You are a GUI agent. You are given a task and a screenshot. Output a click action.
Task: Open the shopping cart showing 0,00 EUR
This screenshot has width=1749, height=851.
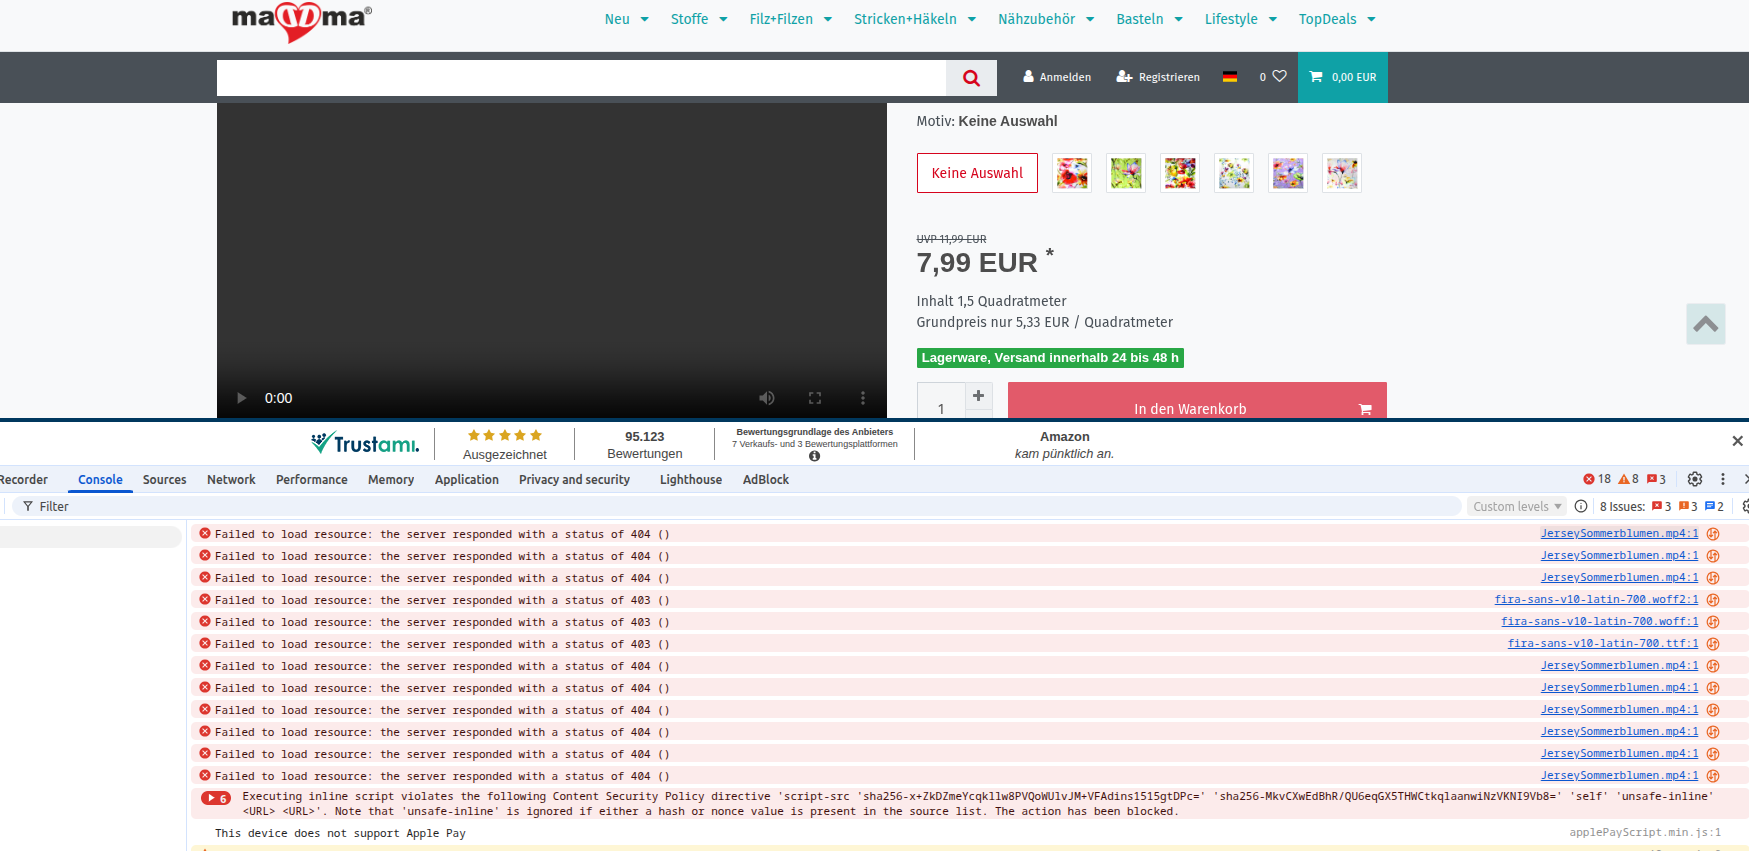1342,77
